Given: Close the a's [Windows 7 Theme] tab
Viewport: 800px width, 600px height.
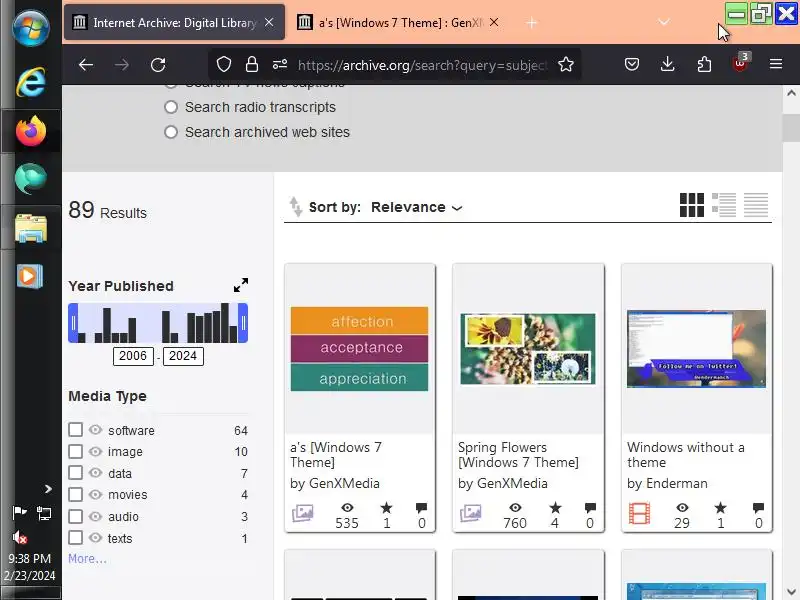Looking at the screenshot, I should (x=494, y=22).
